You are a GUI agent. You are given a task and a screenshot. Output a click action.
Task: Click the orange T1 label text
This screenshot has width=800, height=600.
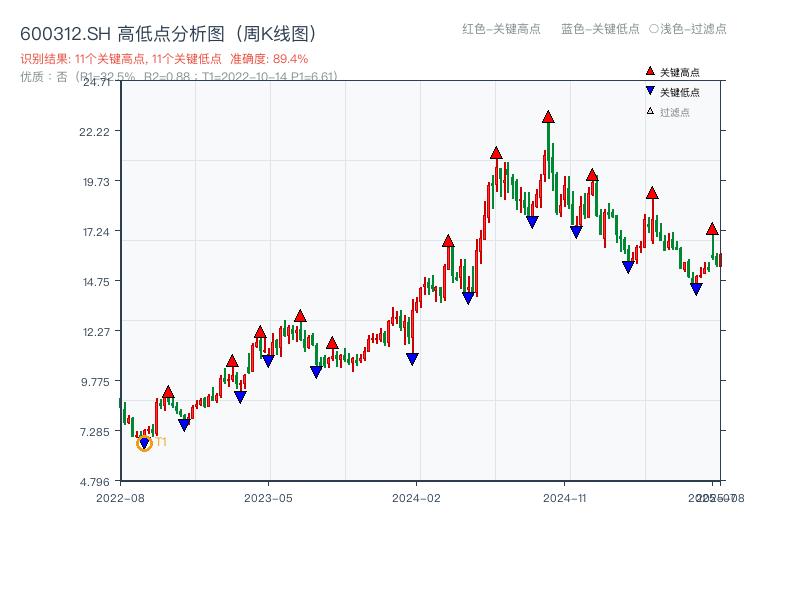click(x=161, y=442)
